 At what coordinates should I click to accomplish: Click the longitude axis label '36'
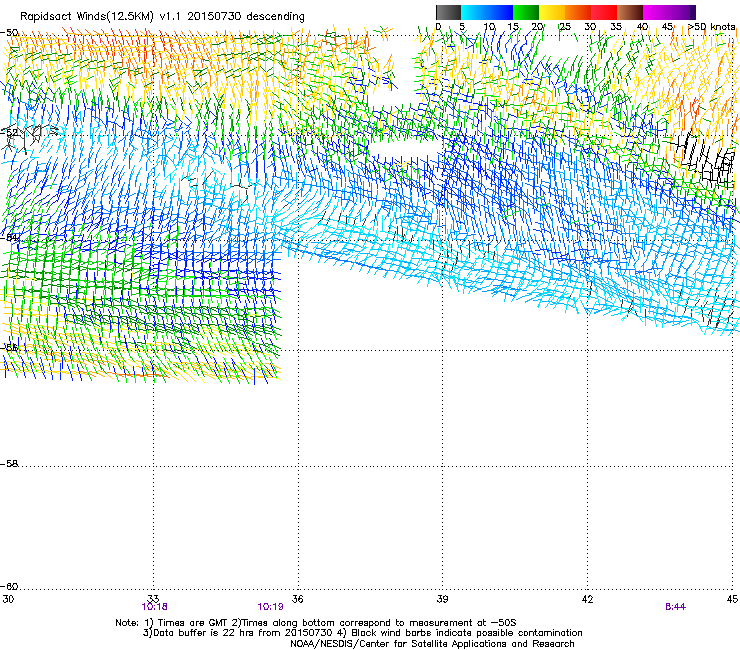[x=298, y=599]
